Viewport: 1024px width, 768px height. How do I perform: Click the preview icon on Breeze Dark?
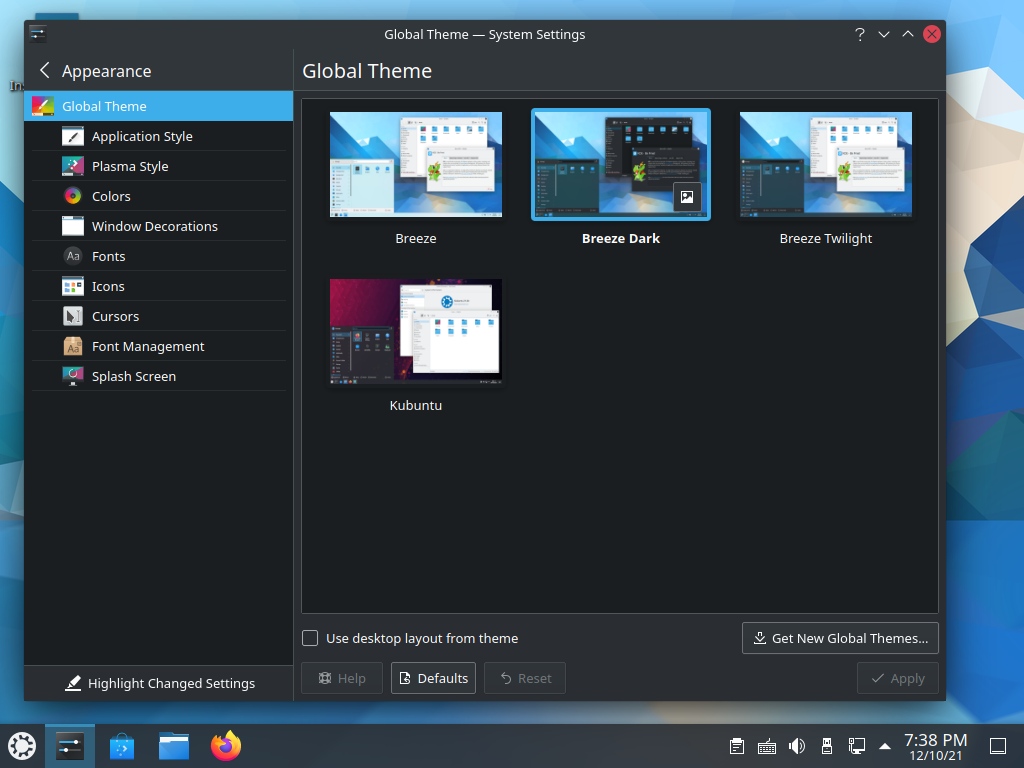click(x=687, y=197)
